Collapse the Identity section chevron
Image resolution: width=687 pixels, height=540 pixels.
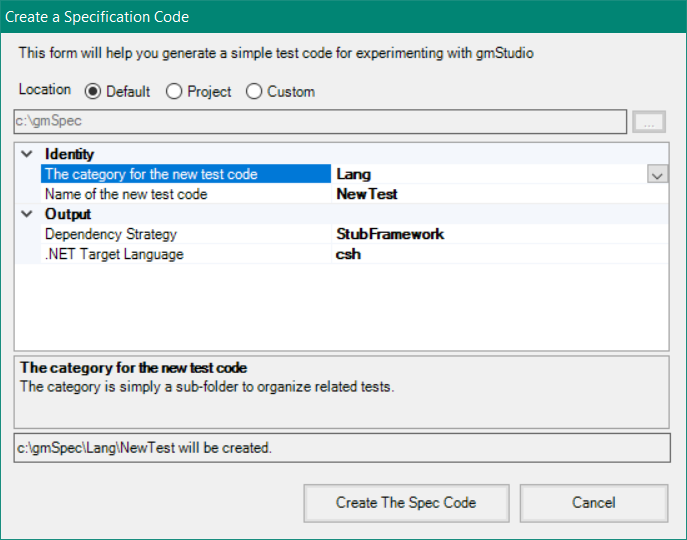click(26, 155)
